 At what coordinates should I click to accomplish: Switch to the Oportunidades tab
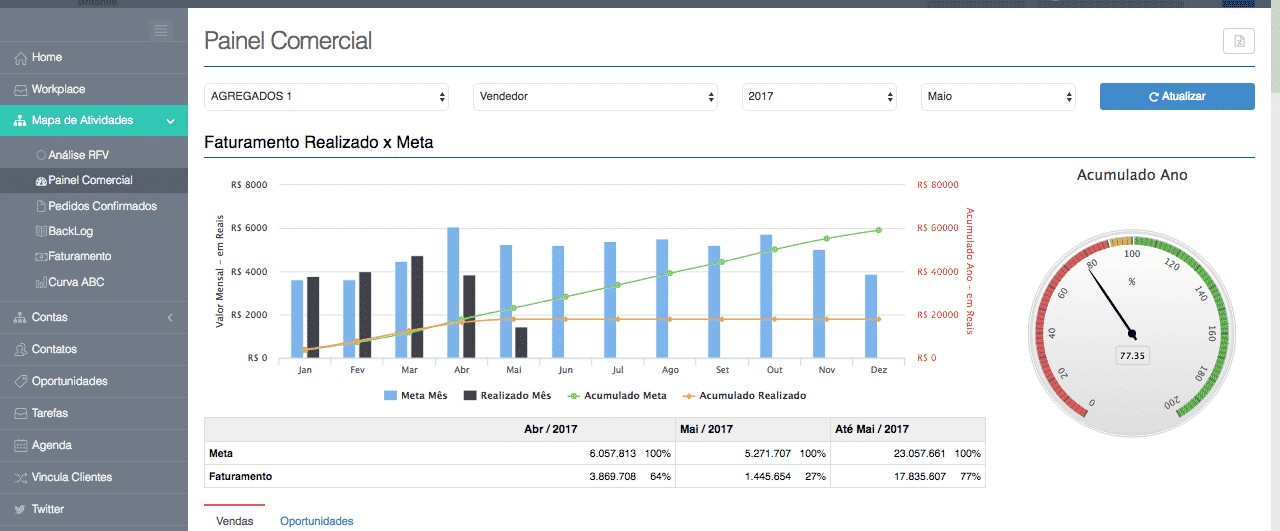[316, 521]
